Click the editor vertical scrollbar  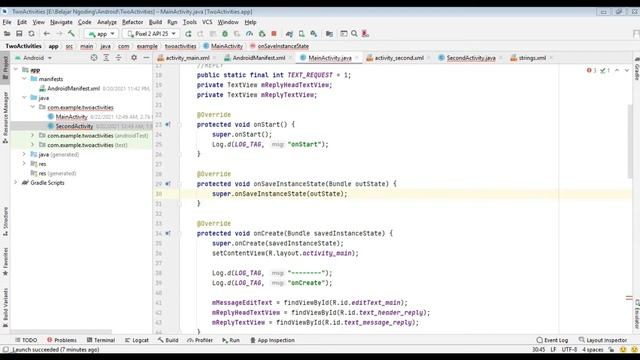click(629, 141)
